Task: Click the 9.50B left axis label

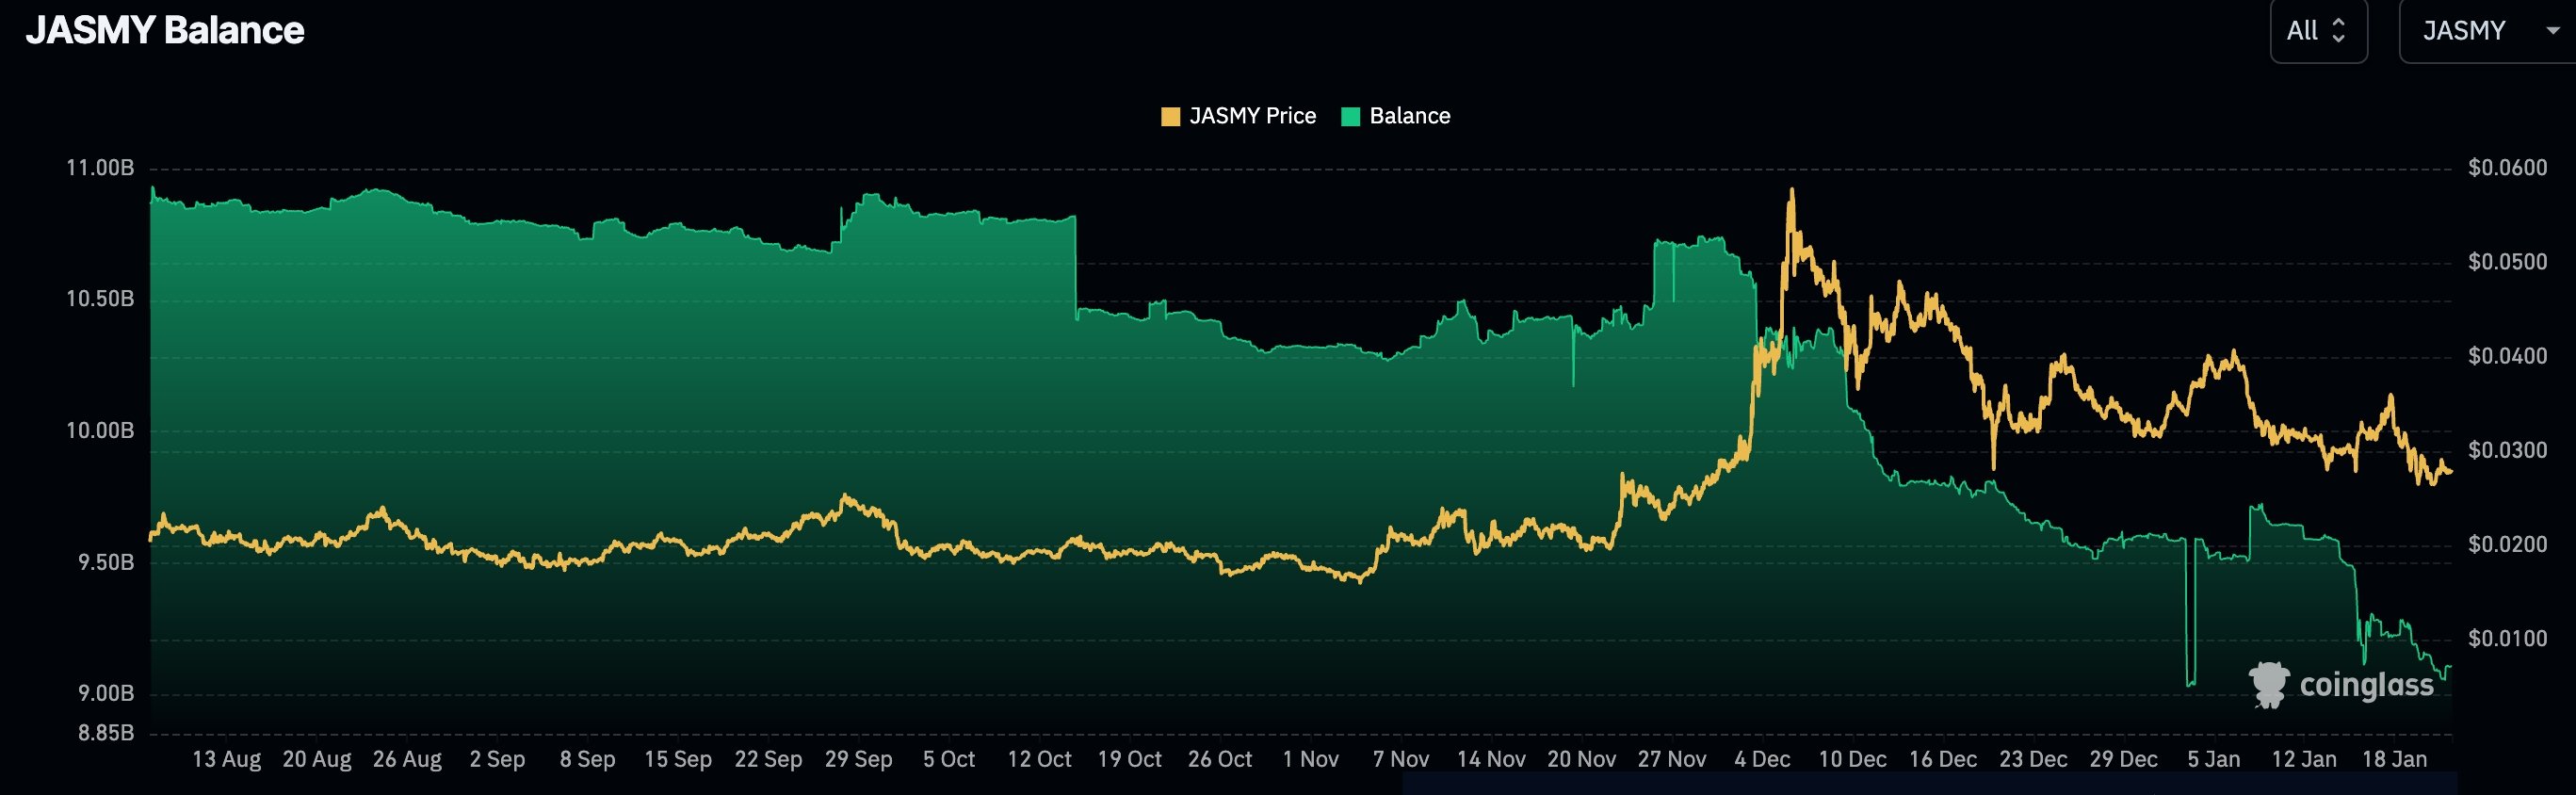Action: [106, 562]
